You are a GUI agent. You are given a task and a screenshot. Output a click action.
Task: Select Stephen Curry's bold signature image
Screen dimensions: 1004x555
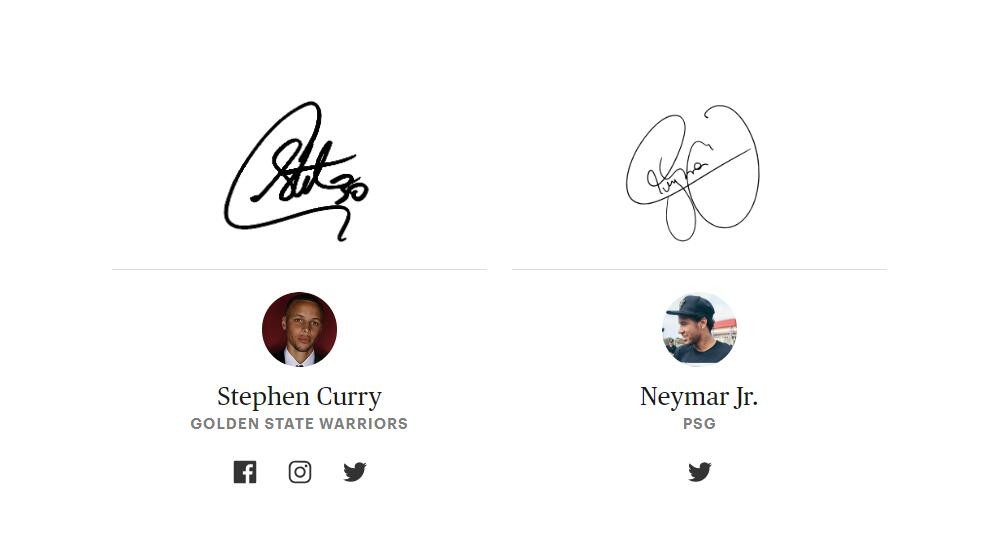point(296,171)
